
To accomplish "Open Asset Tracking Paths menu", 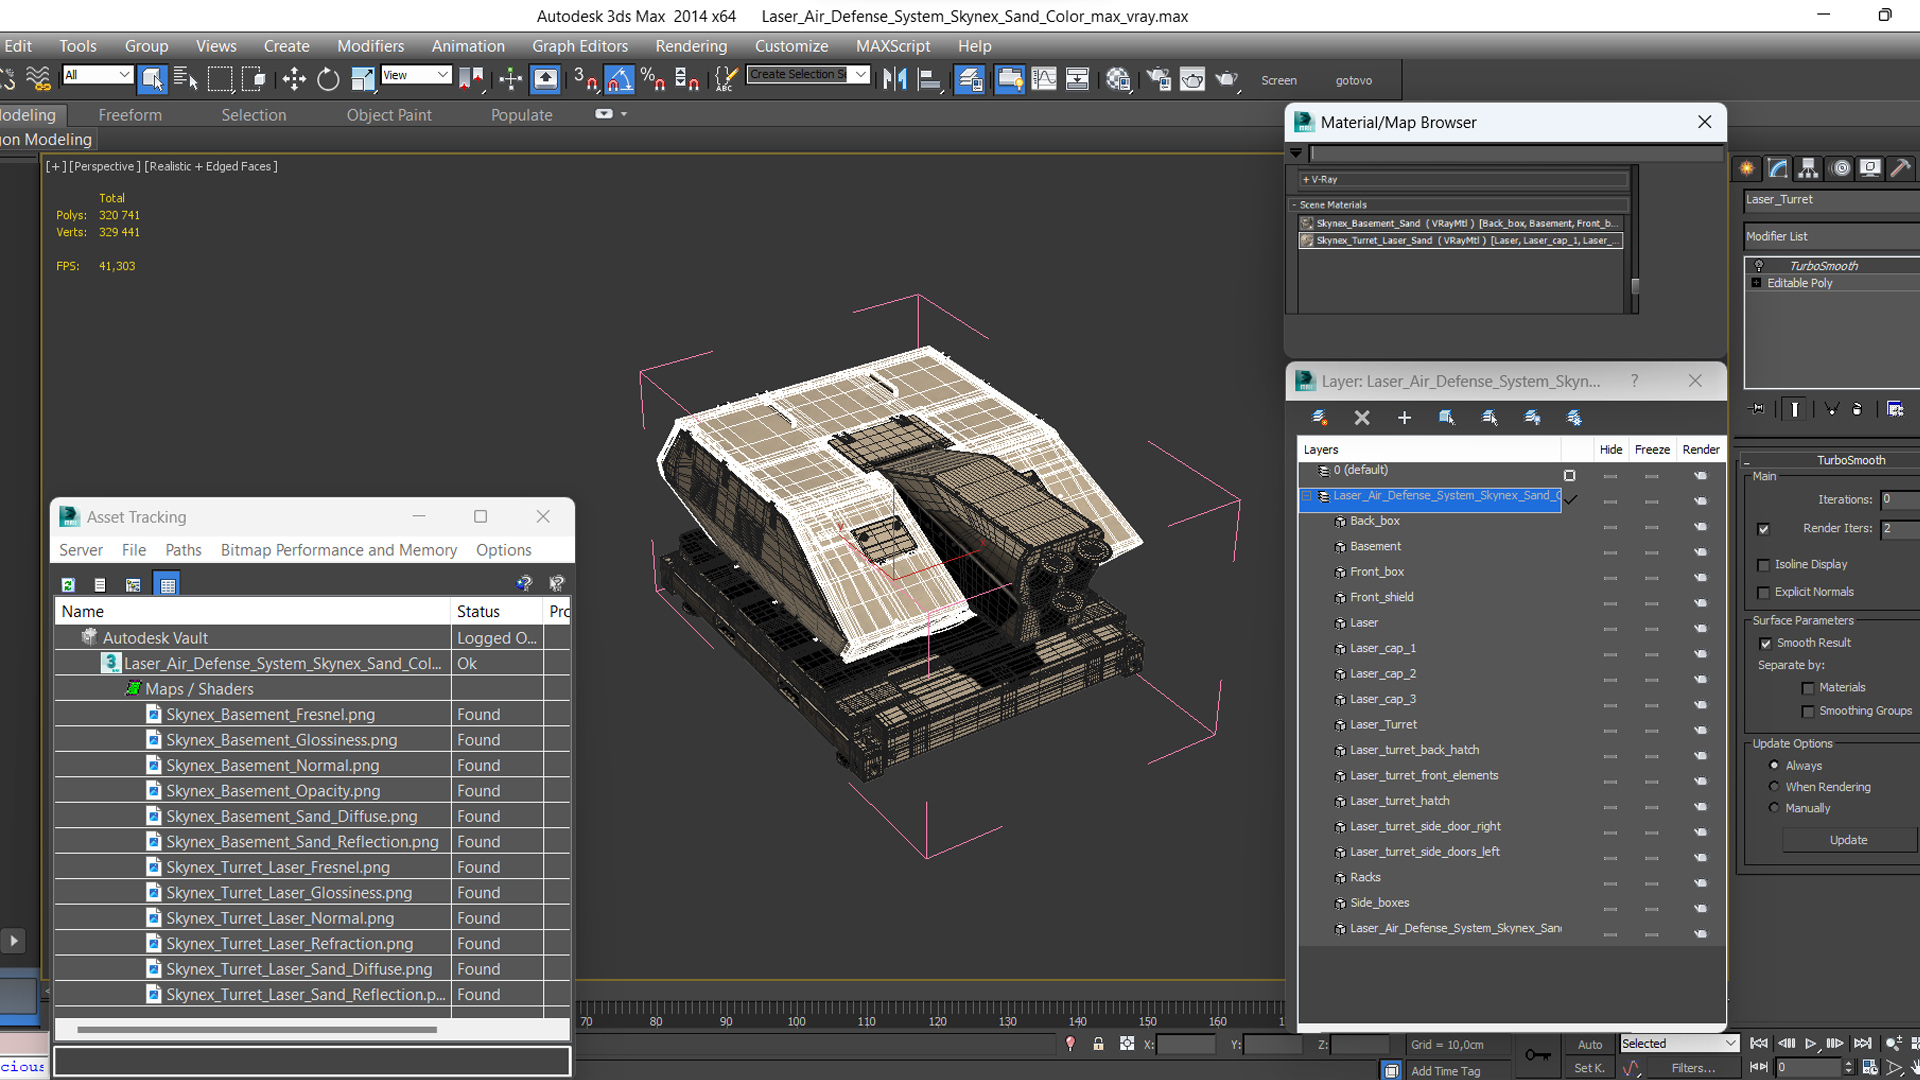I will tap(183, 550).
